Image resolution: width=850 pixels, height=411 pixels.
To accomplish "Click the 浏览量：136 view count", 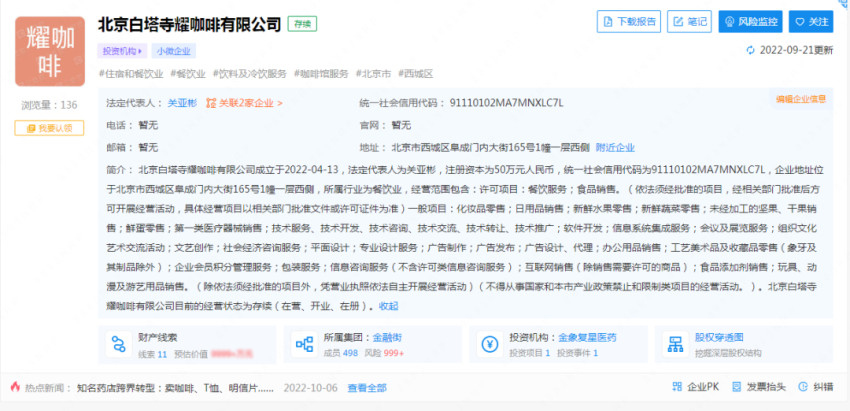I will tap(49, 105).
